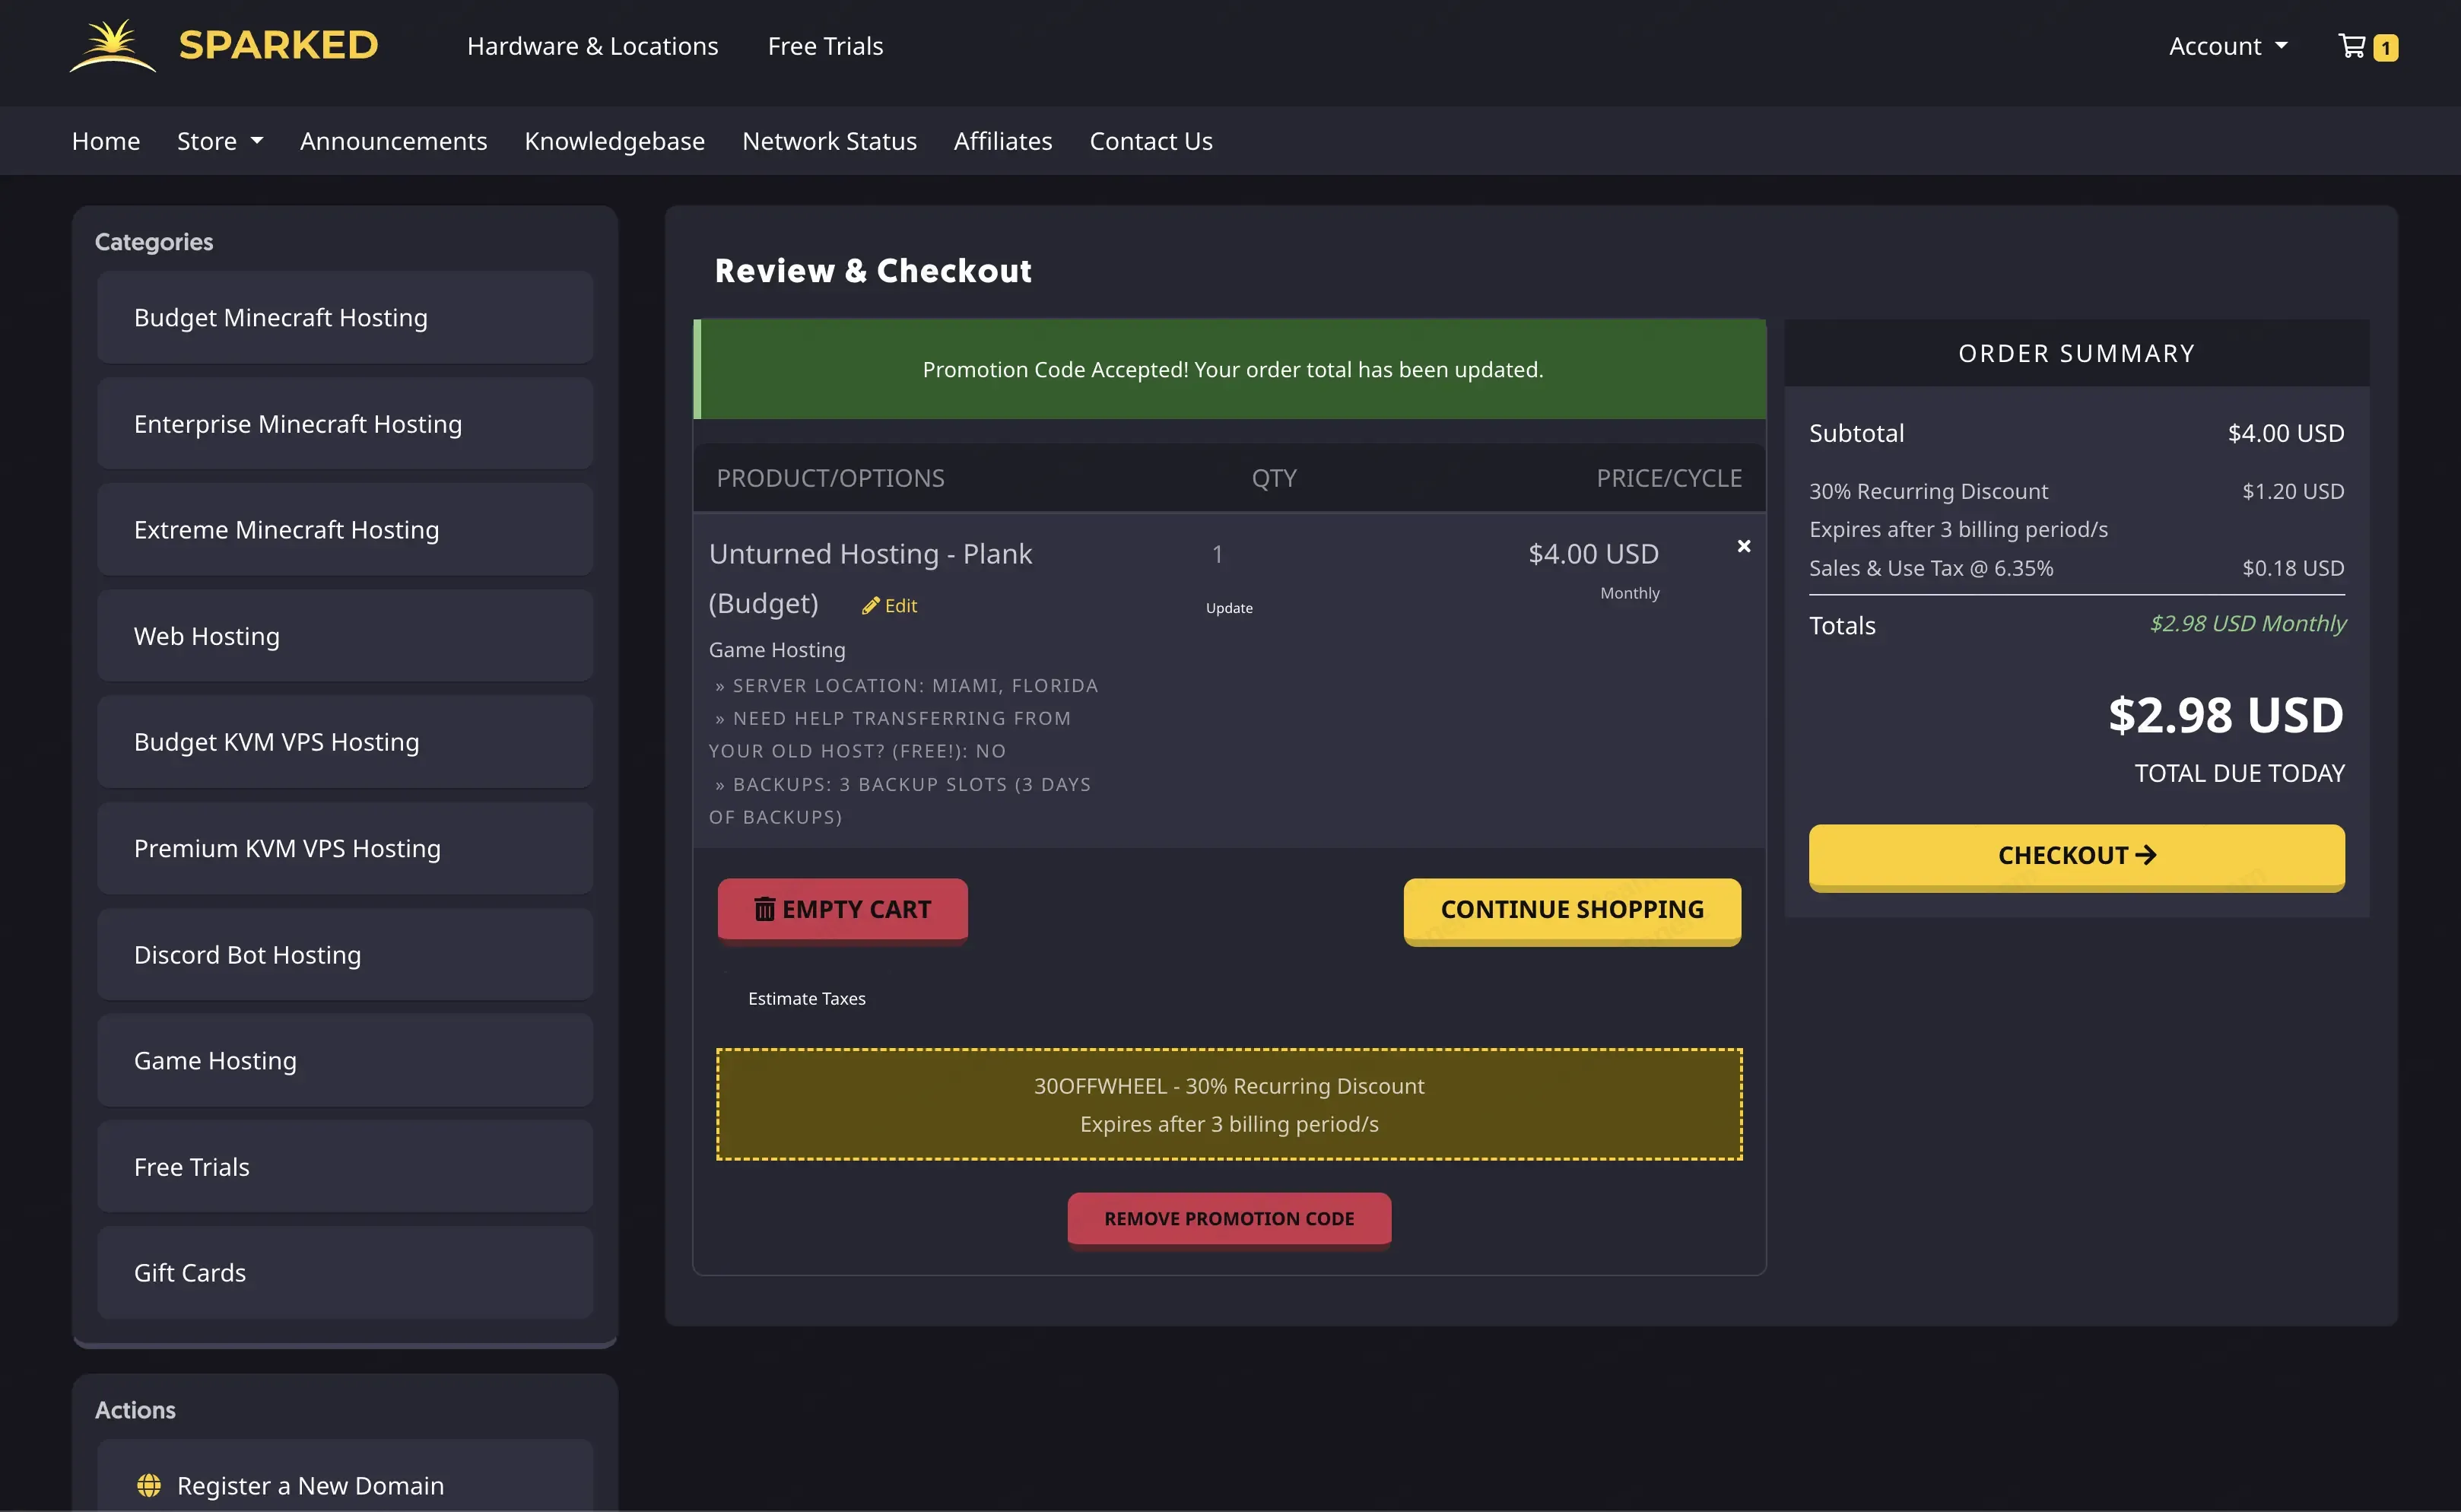
Task: Click the Promotion Code Accepted banner
Action: [x=1229, y=369]
